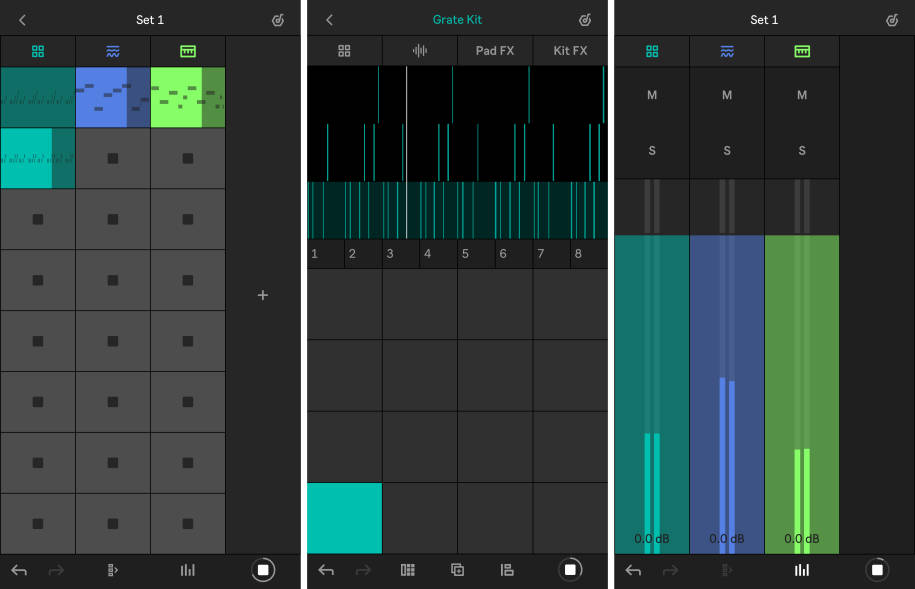Switch to the Pad FX tab

(x=494, y=50)
